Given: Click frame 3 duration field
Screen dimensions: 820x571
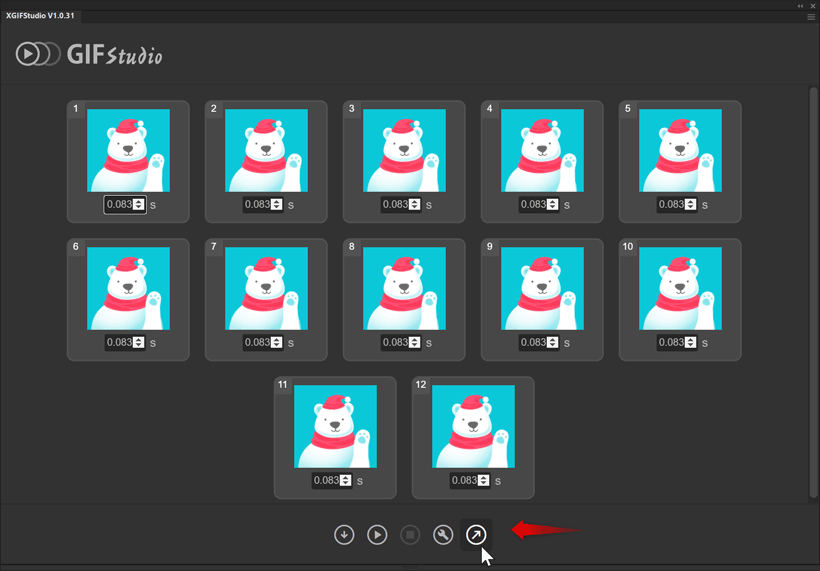Looking at the screenshot, I should pyautogui.click(x=401, y=204).
